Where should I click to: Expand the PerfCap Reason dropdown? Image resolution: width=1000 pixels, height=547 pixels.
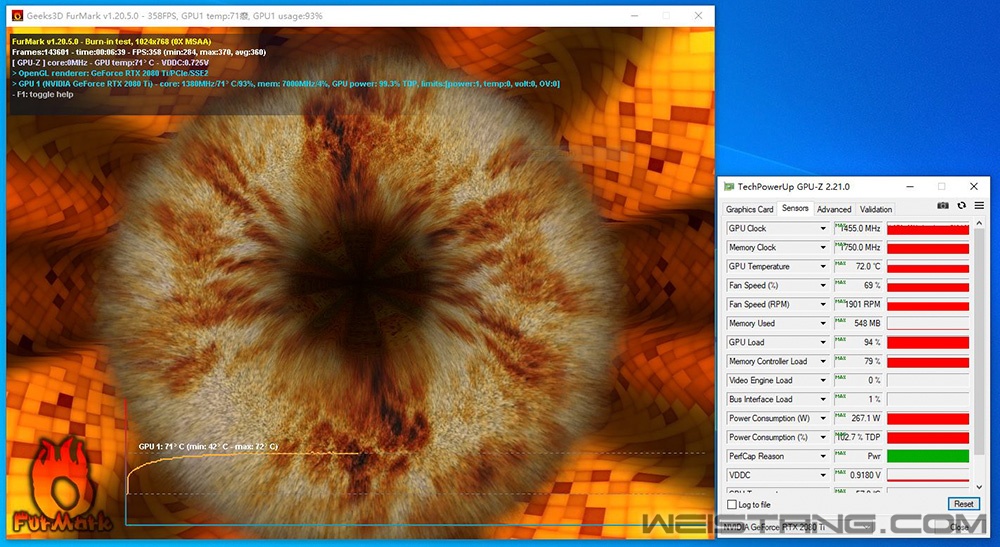point(823,457)
